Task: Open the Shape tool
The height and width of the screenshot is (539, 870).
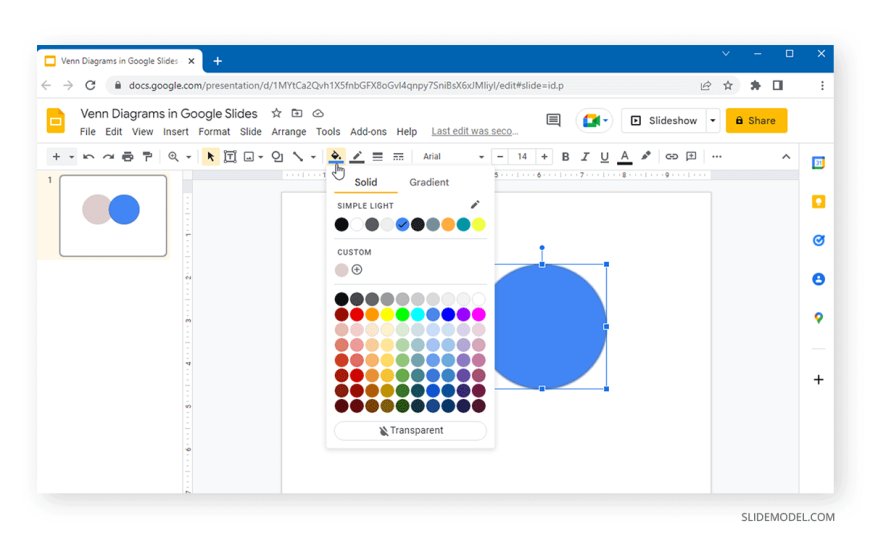Action: coord(277,157)
